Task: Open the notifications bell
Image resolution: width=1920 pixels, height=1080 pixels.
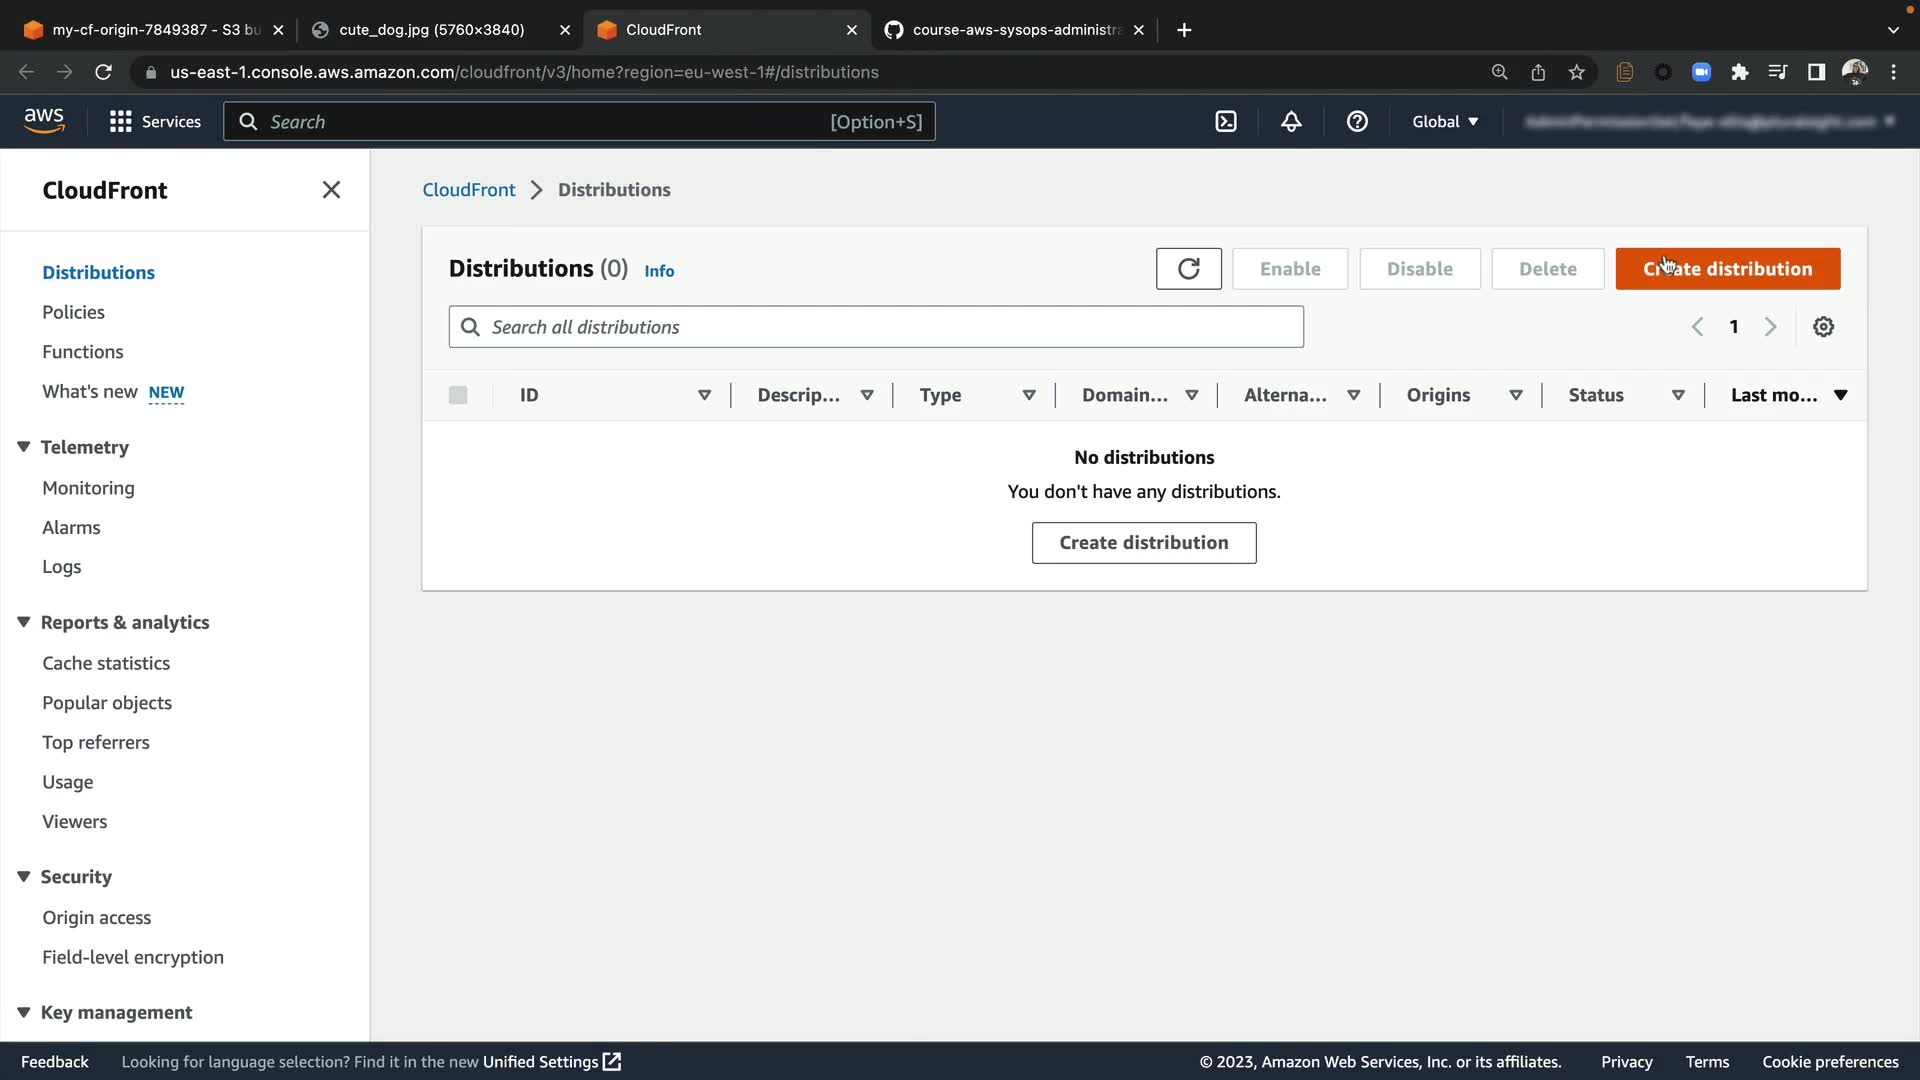Action: [x=1291, y=122]
